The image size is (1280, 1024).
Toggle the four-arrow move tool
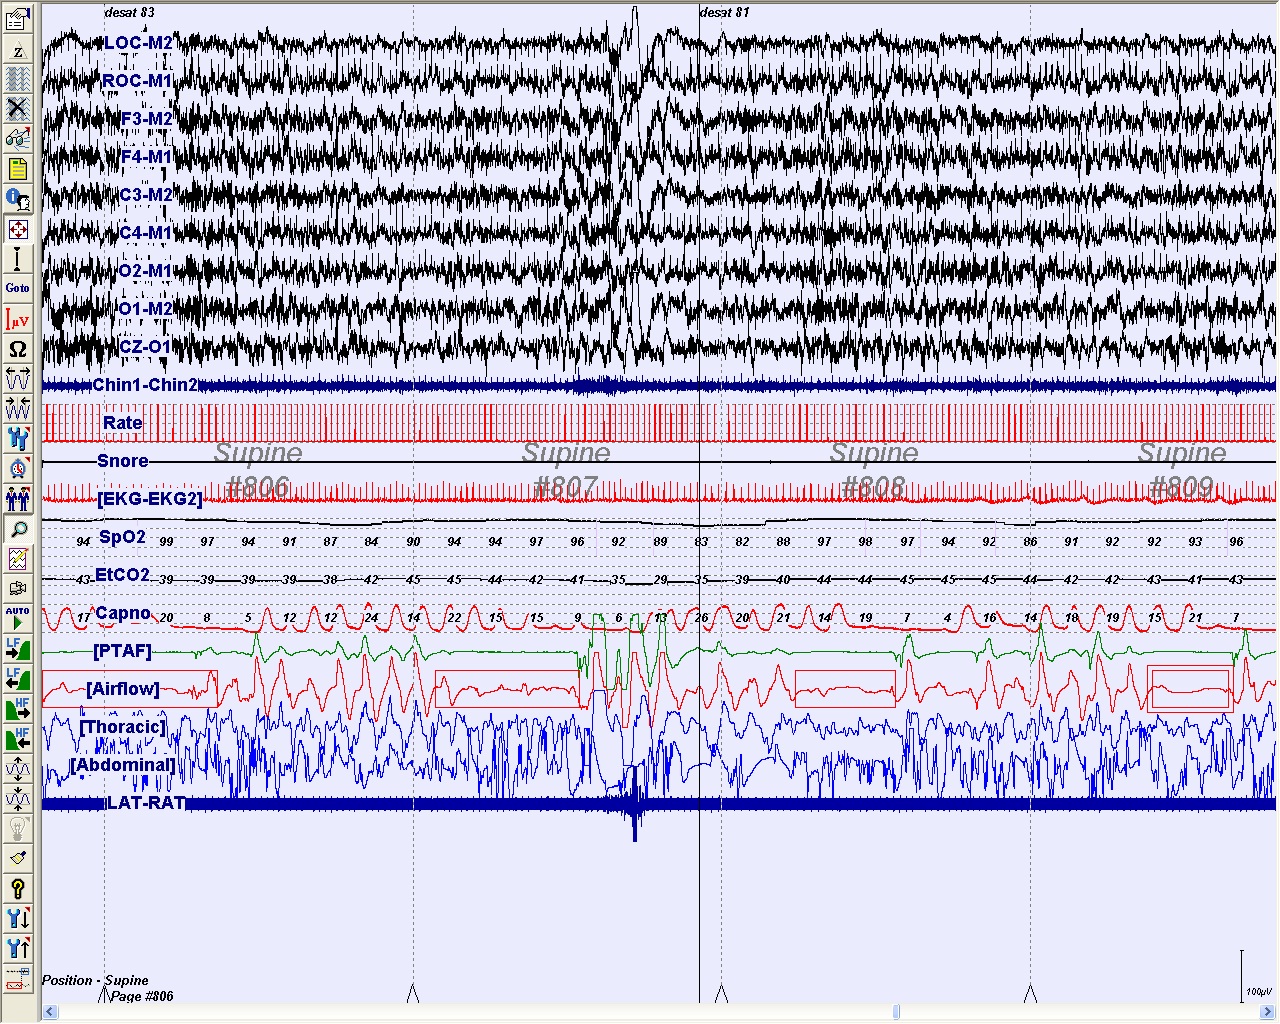click(x=17, y=229)
